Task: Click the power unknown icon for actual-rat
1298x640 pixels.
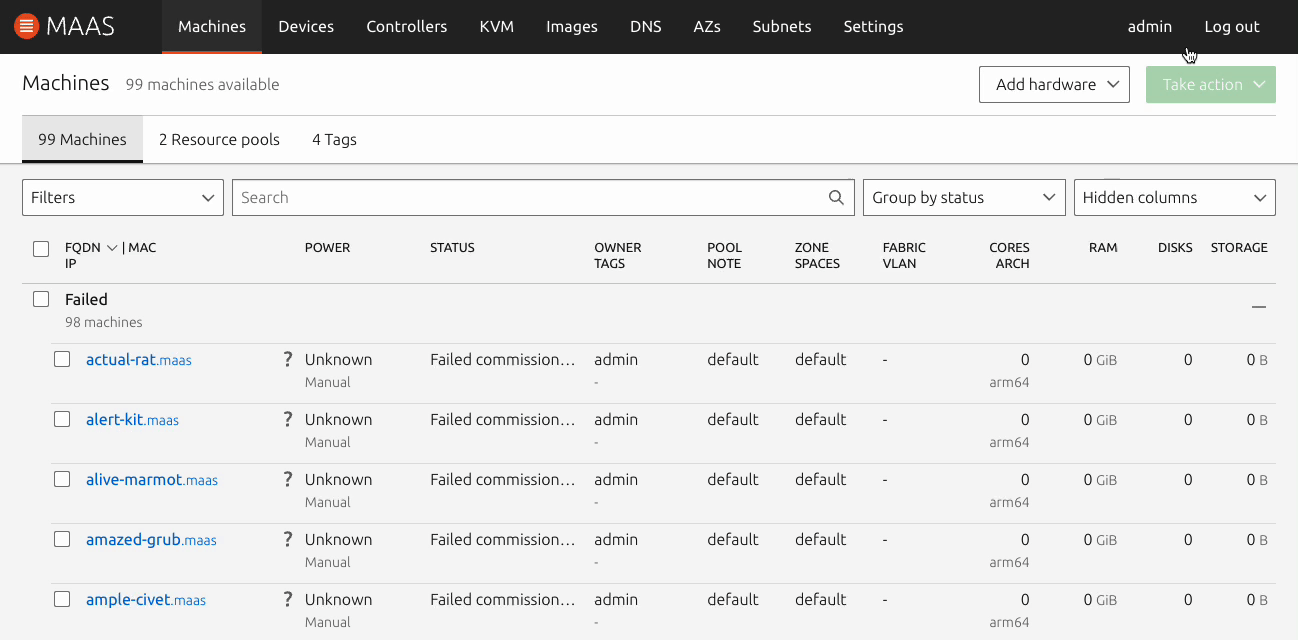Action: tap(288, 359)
